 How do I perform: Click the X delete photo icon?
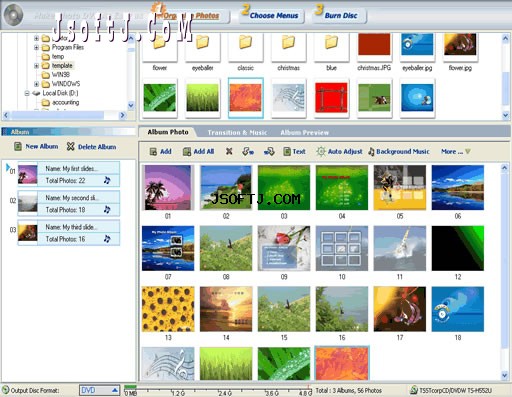point(229,151)
